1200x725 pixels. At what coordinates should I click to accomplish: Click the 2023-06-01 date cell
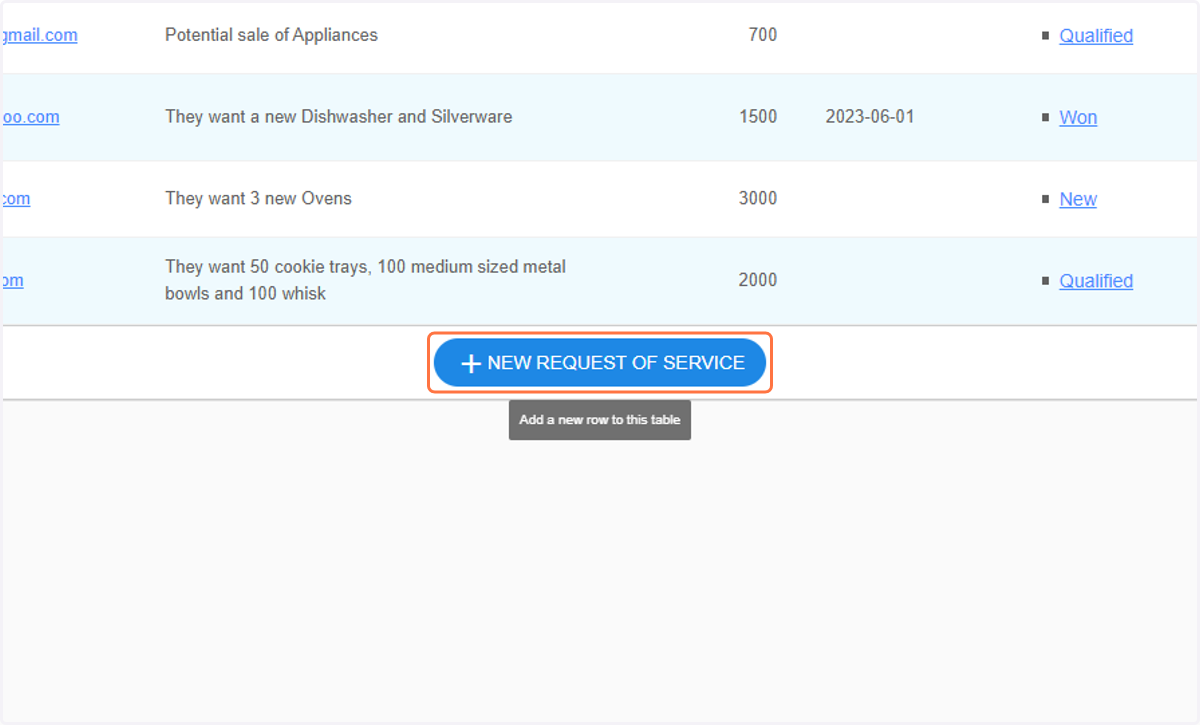click(870, 117)
